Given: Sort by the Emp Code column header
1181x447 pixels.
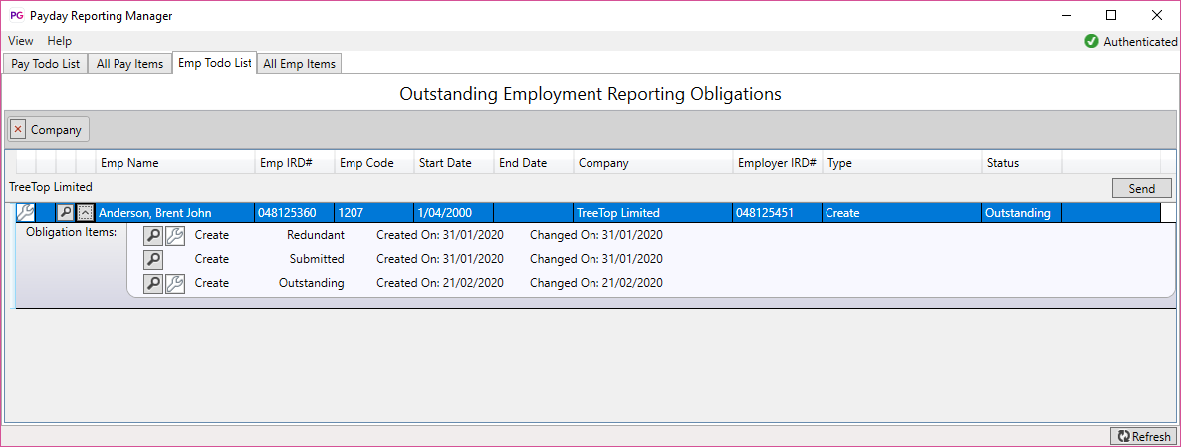Looking at the screenshot, I should point(375,163).
